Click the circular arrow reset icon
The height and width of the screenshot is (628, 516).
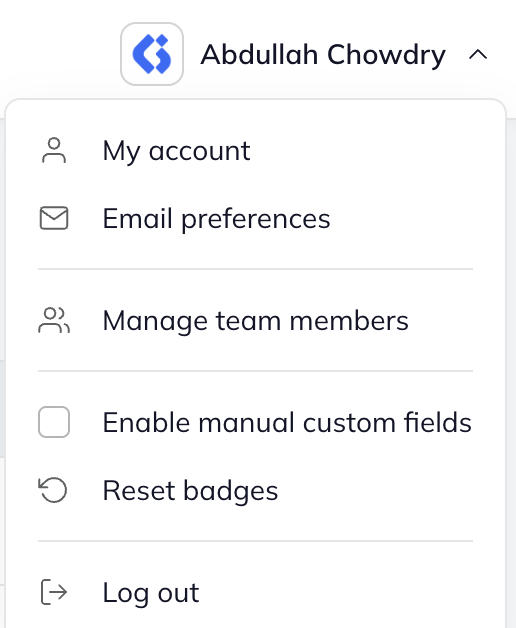click(53, 490)
